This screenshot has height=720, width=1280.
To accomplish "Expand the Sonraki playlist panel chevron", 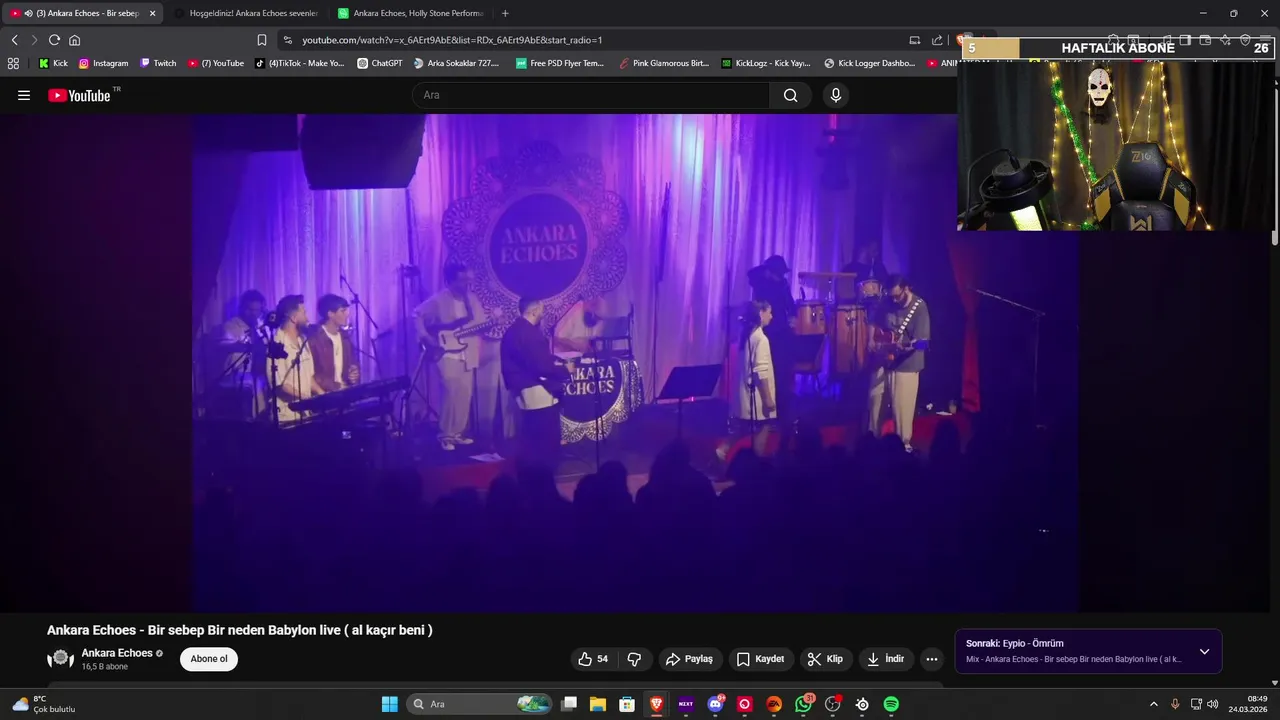I will coord(1204,652).
